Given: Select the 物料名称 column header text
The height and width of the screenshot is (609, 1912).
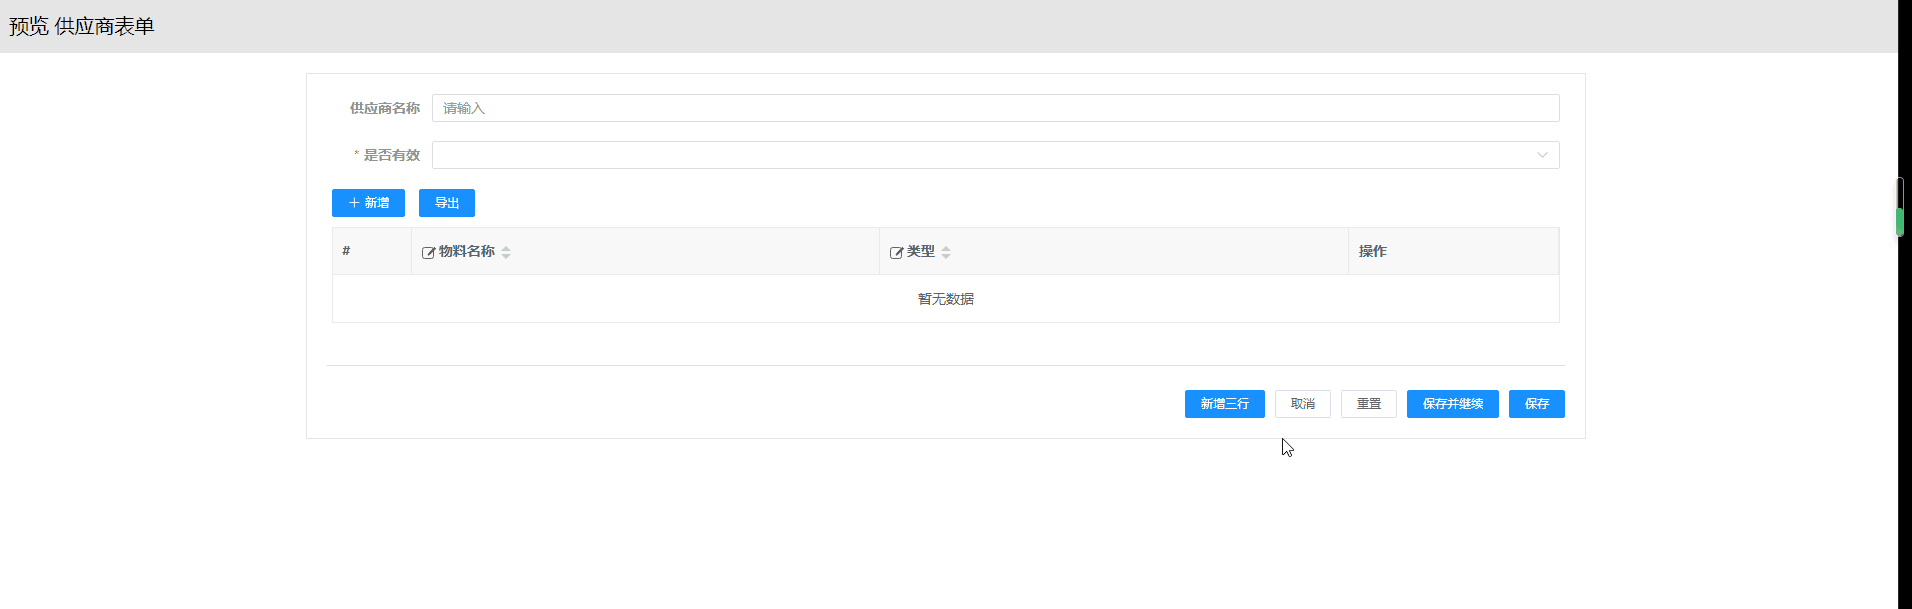Looking at the screenshot, I should click(x=467, y=252).
